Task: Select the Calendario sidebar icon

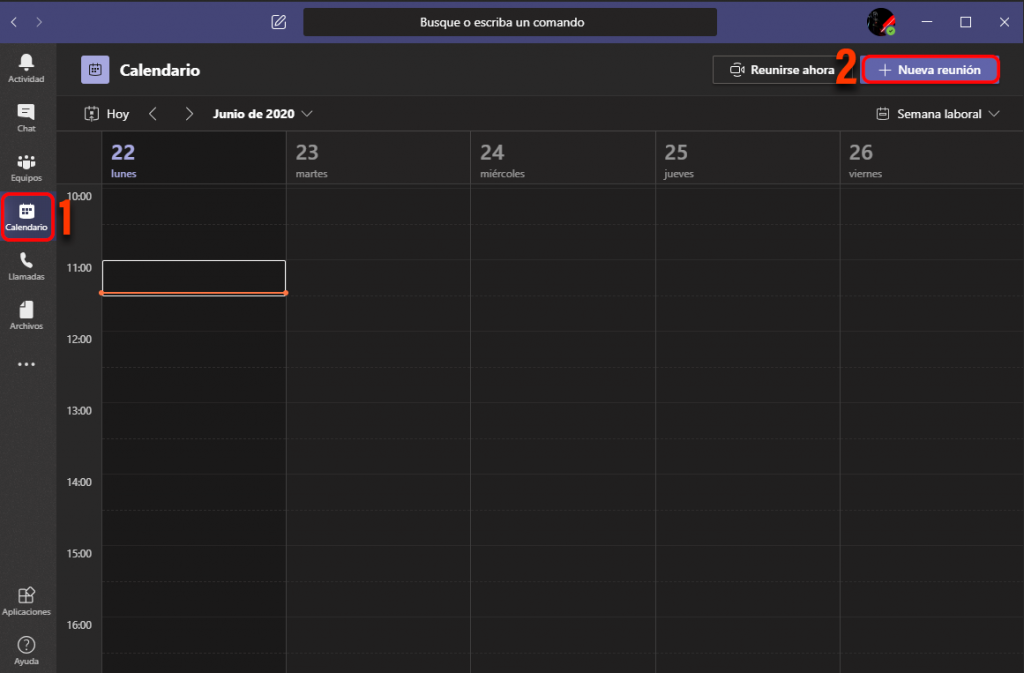Action: pyautogui.click(x=25, y=216)
